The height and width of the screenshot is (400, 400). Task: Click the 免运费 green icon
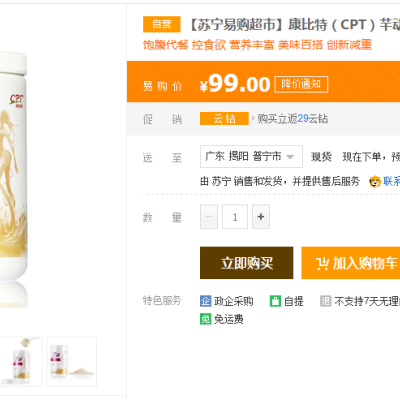tap(205, 319)
